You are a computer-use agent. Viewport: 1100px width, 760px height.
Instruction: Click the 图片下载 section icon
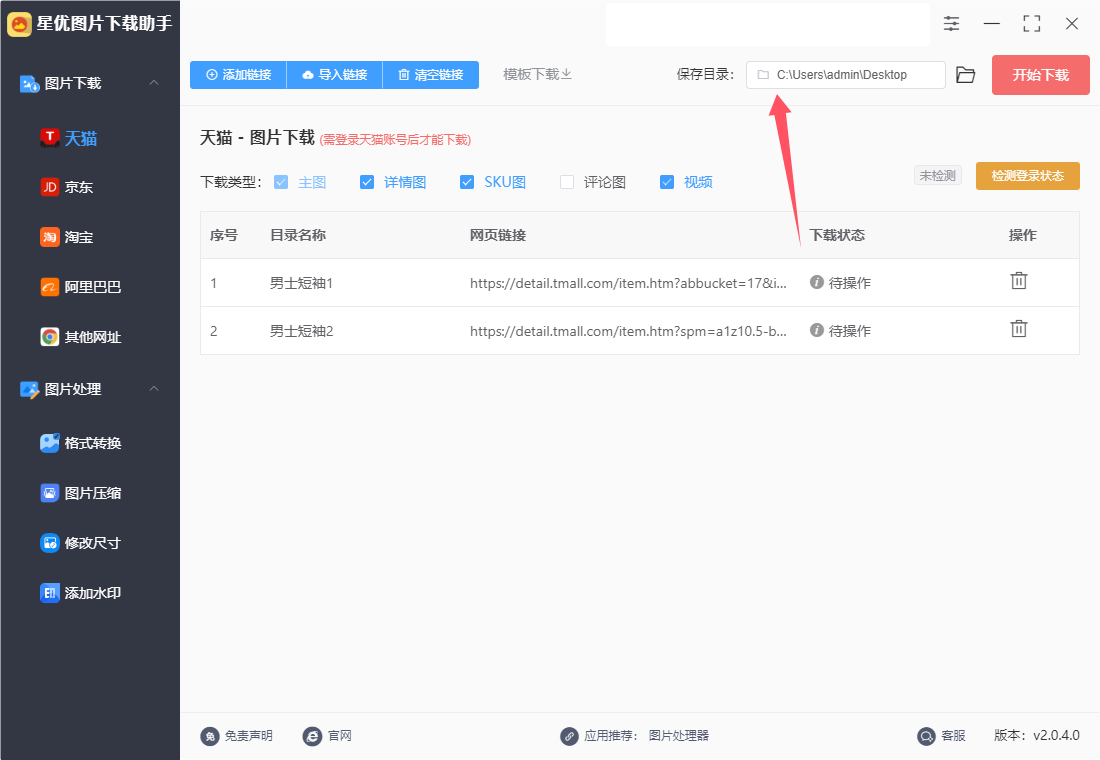click(x=29, y=84)
